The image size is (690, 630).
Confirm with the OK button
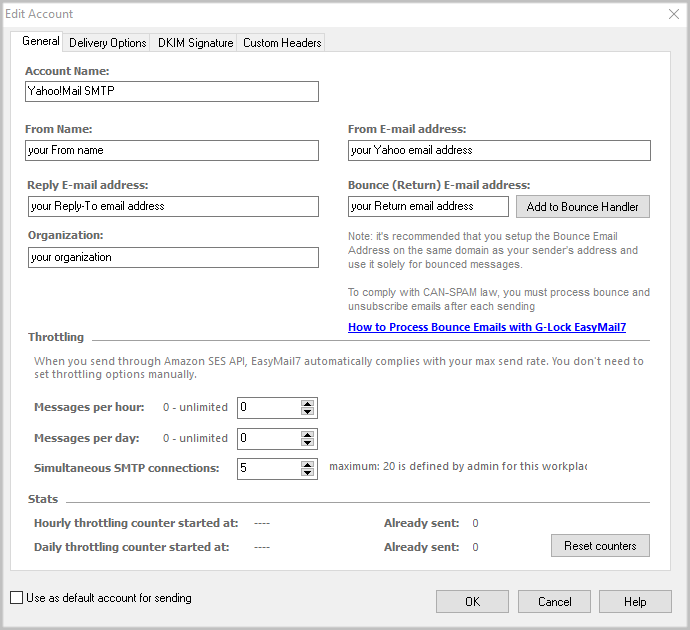click(x=472, y=601)
